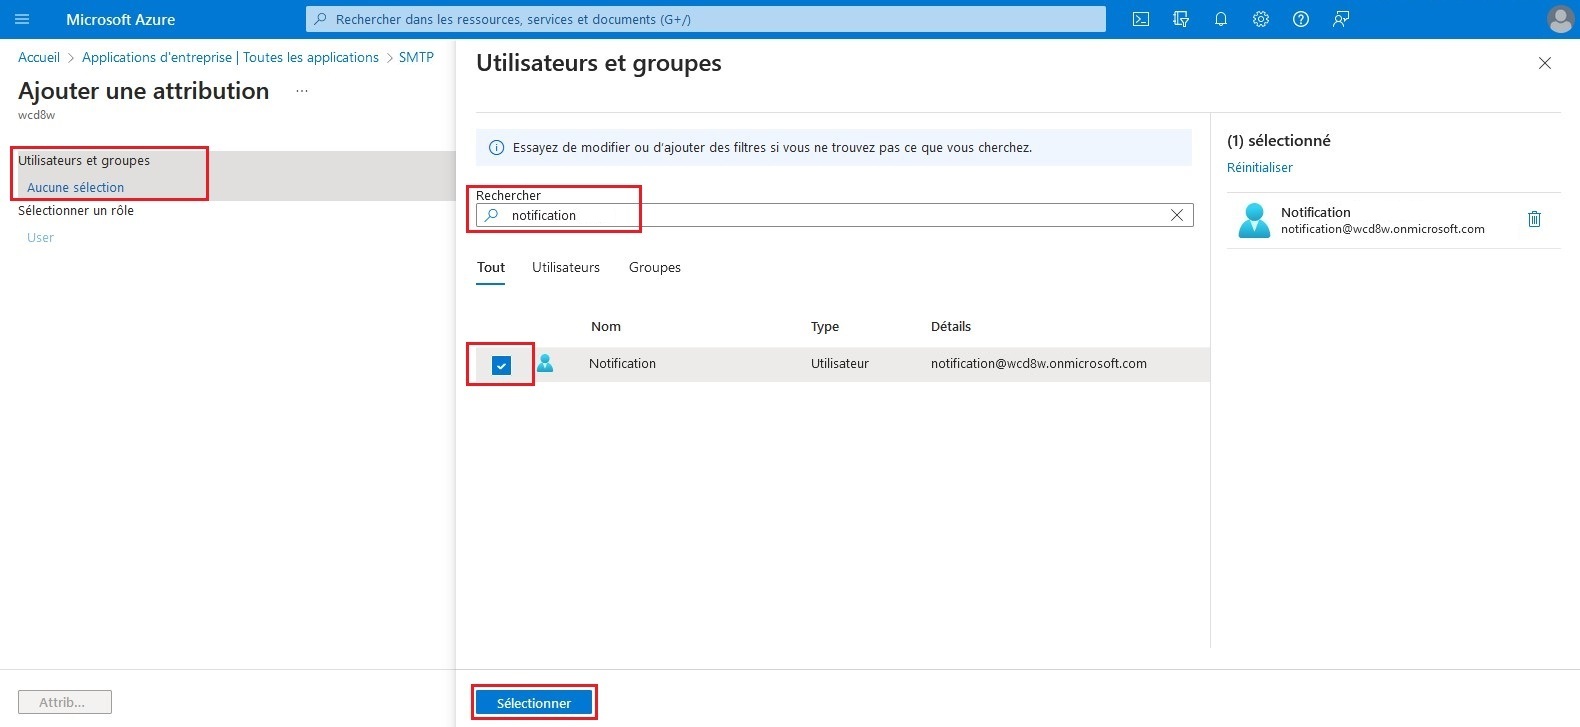Click the Notification name in the selected panel
Screen dimensions: 1580x727
1316,212
